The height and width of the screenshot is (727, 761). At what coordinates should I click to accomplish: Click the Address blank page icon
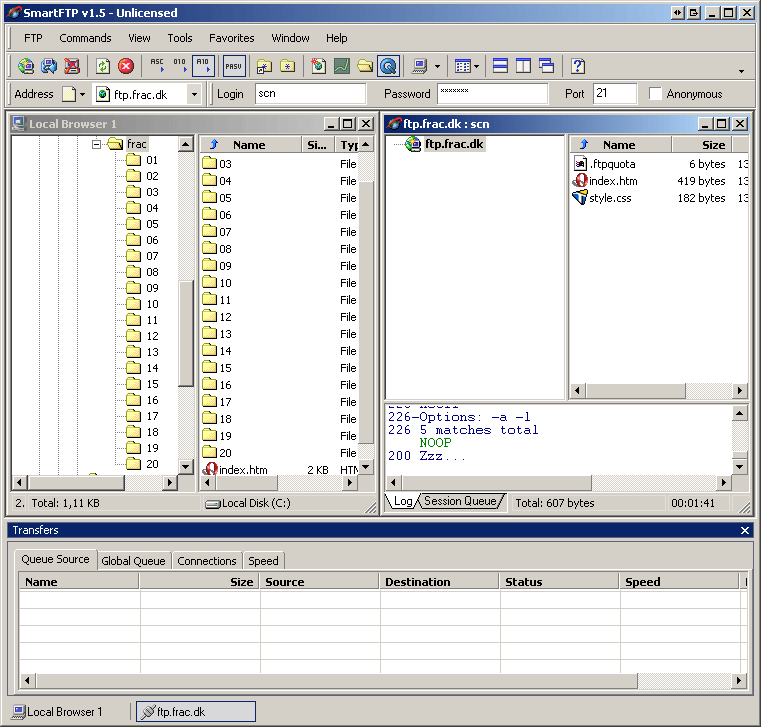[x=69, y=94]
